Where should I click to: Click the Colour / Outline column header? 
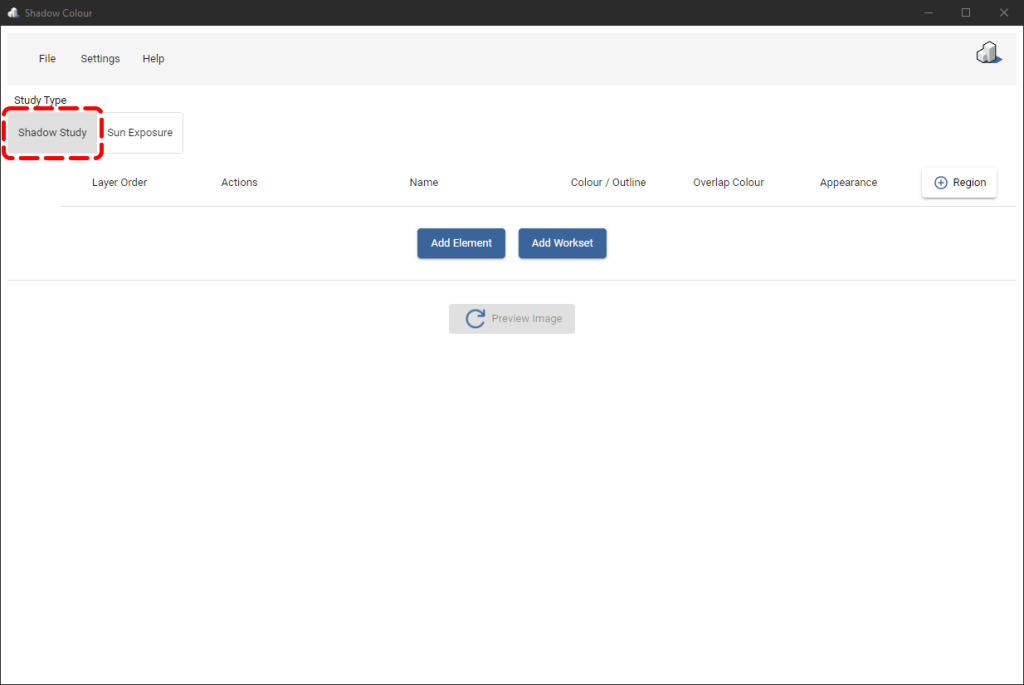pyautogui.click(x=608, y=182)
